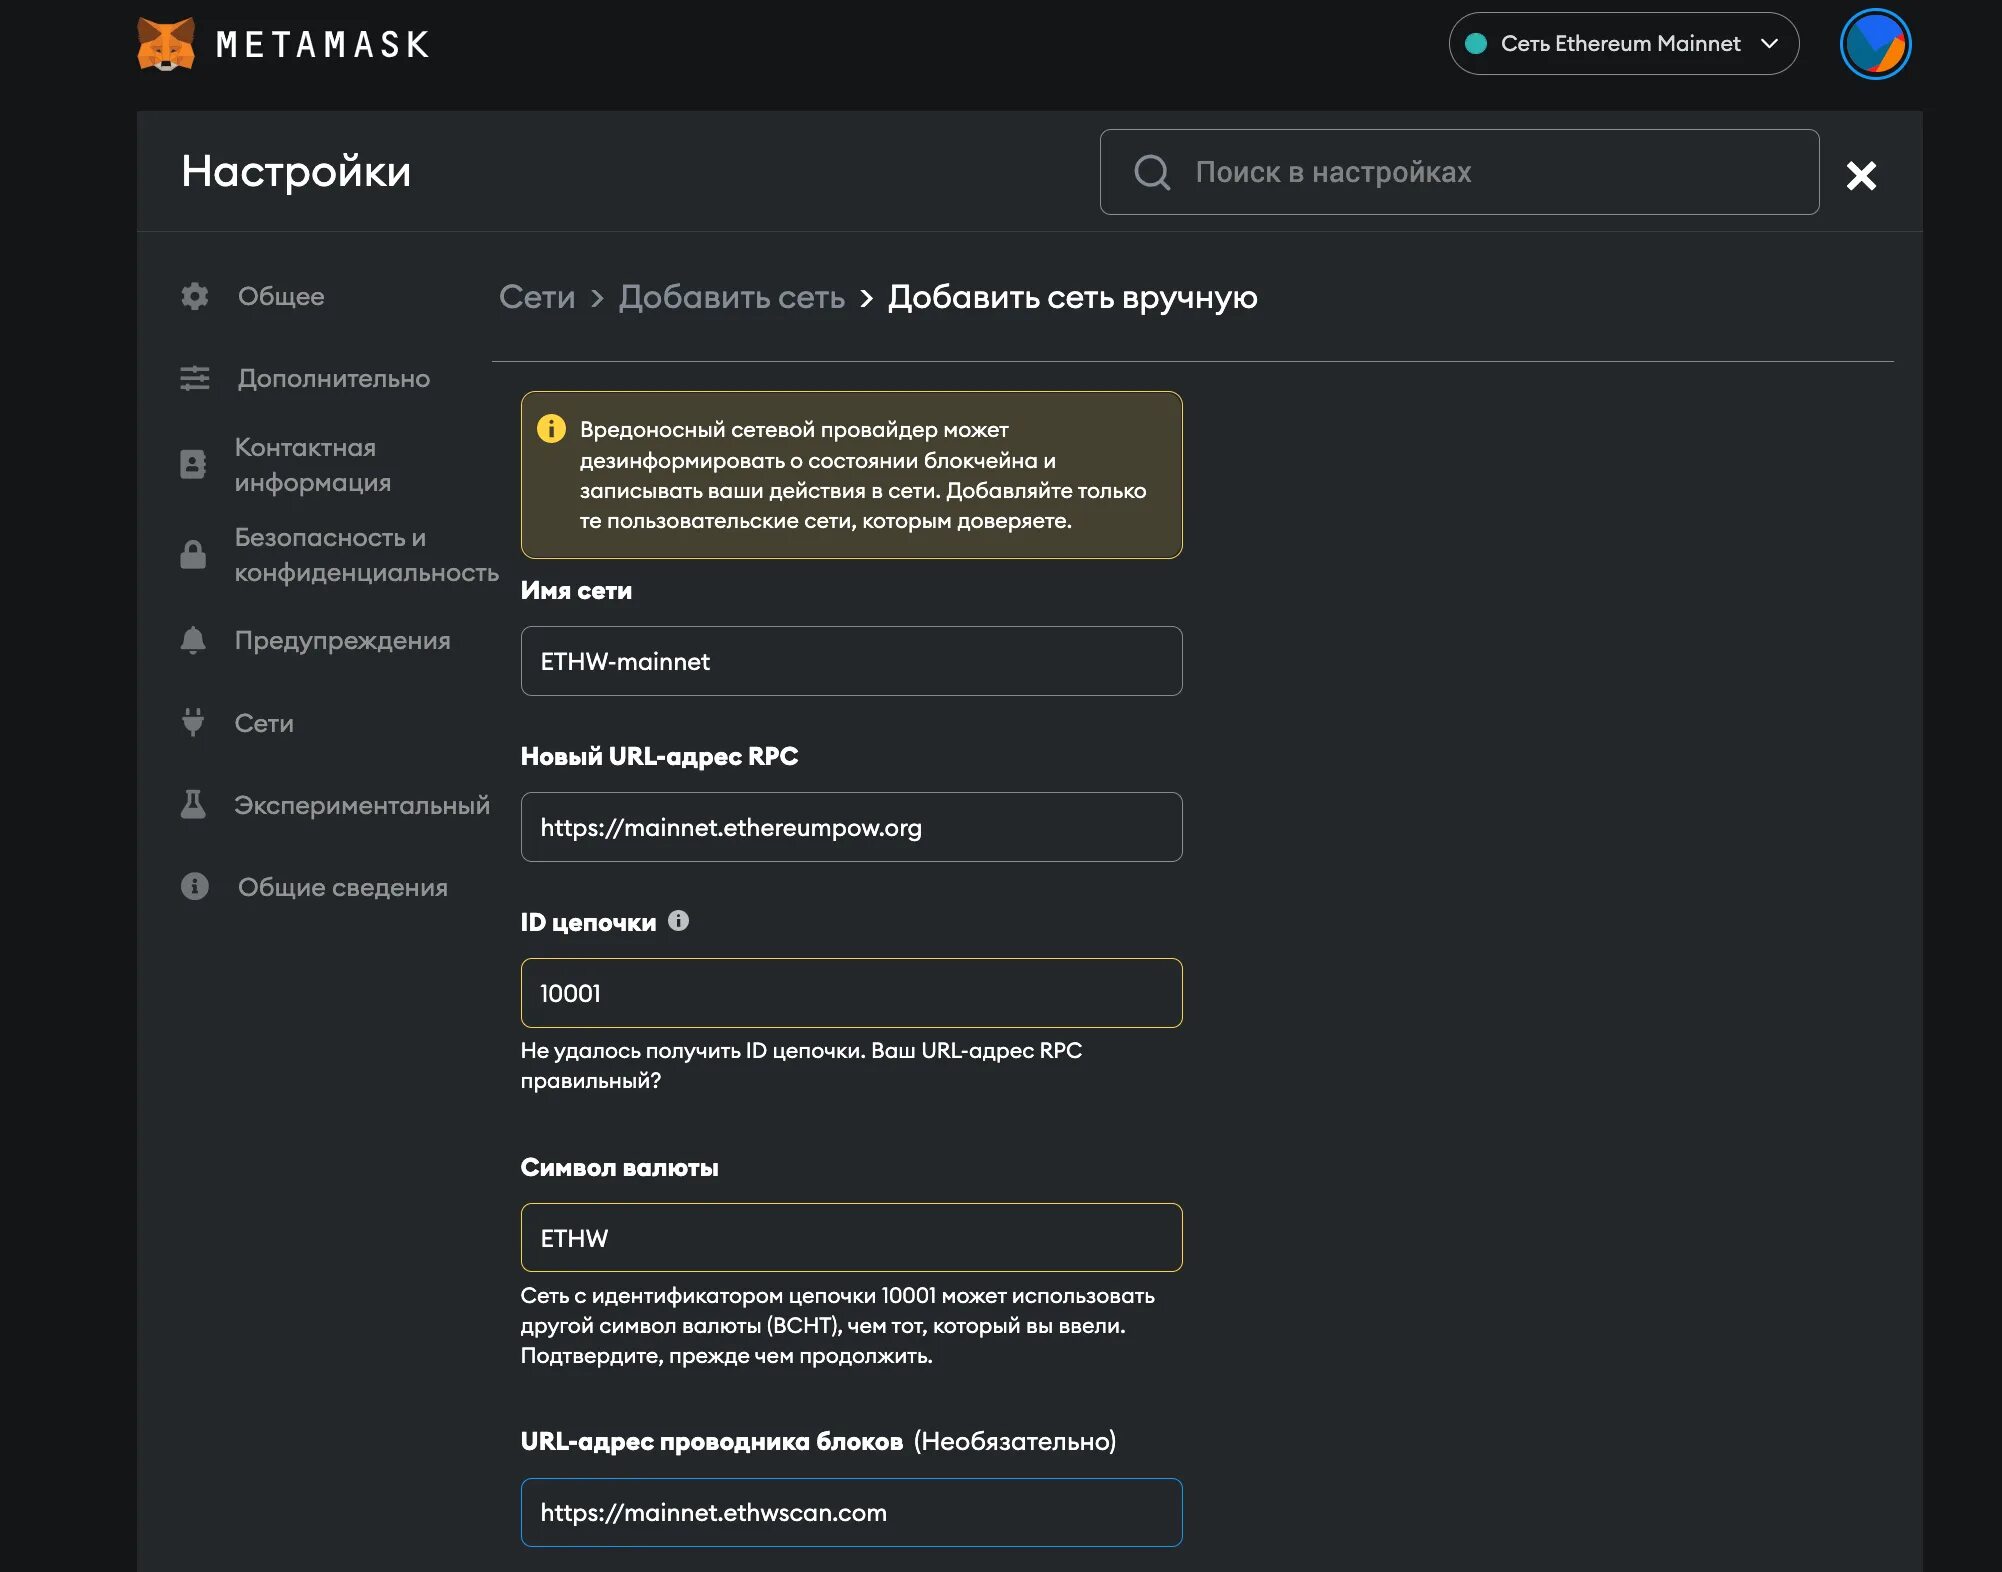Click the ID цепочки field showing 10001

pos(851,993)
